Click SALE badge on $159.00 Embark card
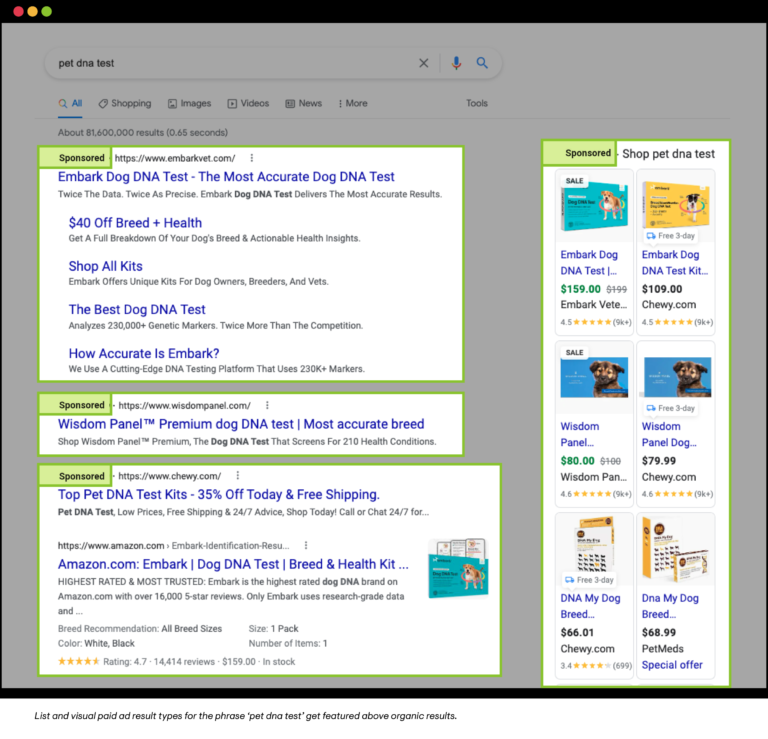768x739 pixels. pos(575,181)
